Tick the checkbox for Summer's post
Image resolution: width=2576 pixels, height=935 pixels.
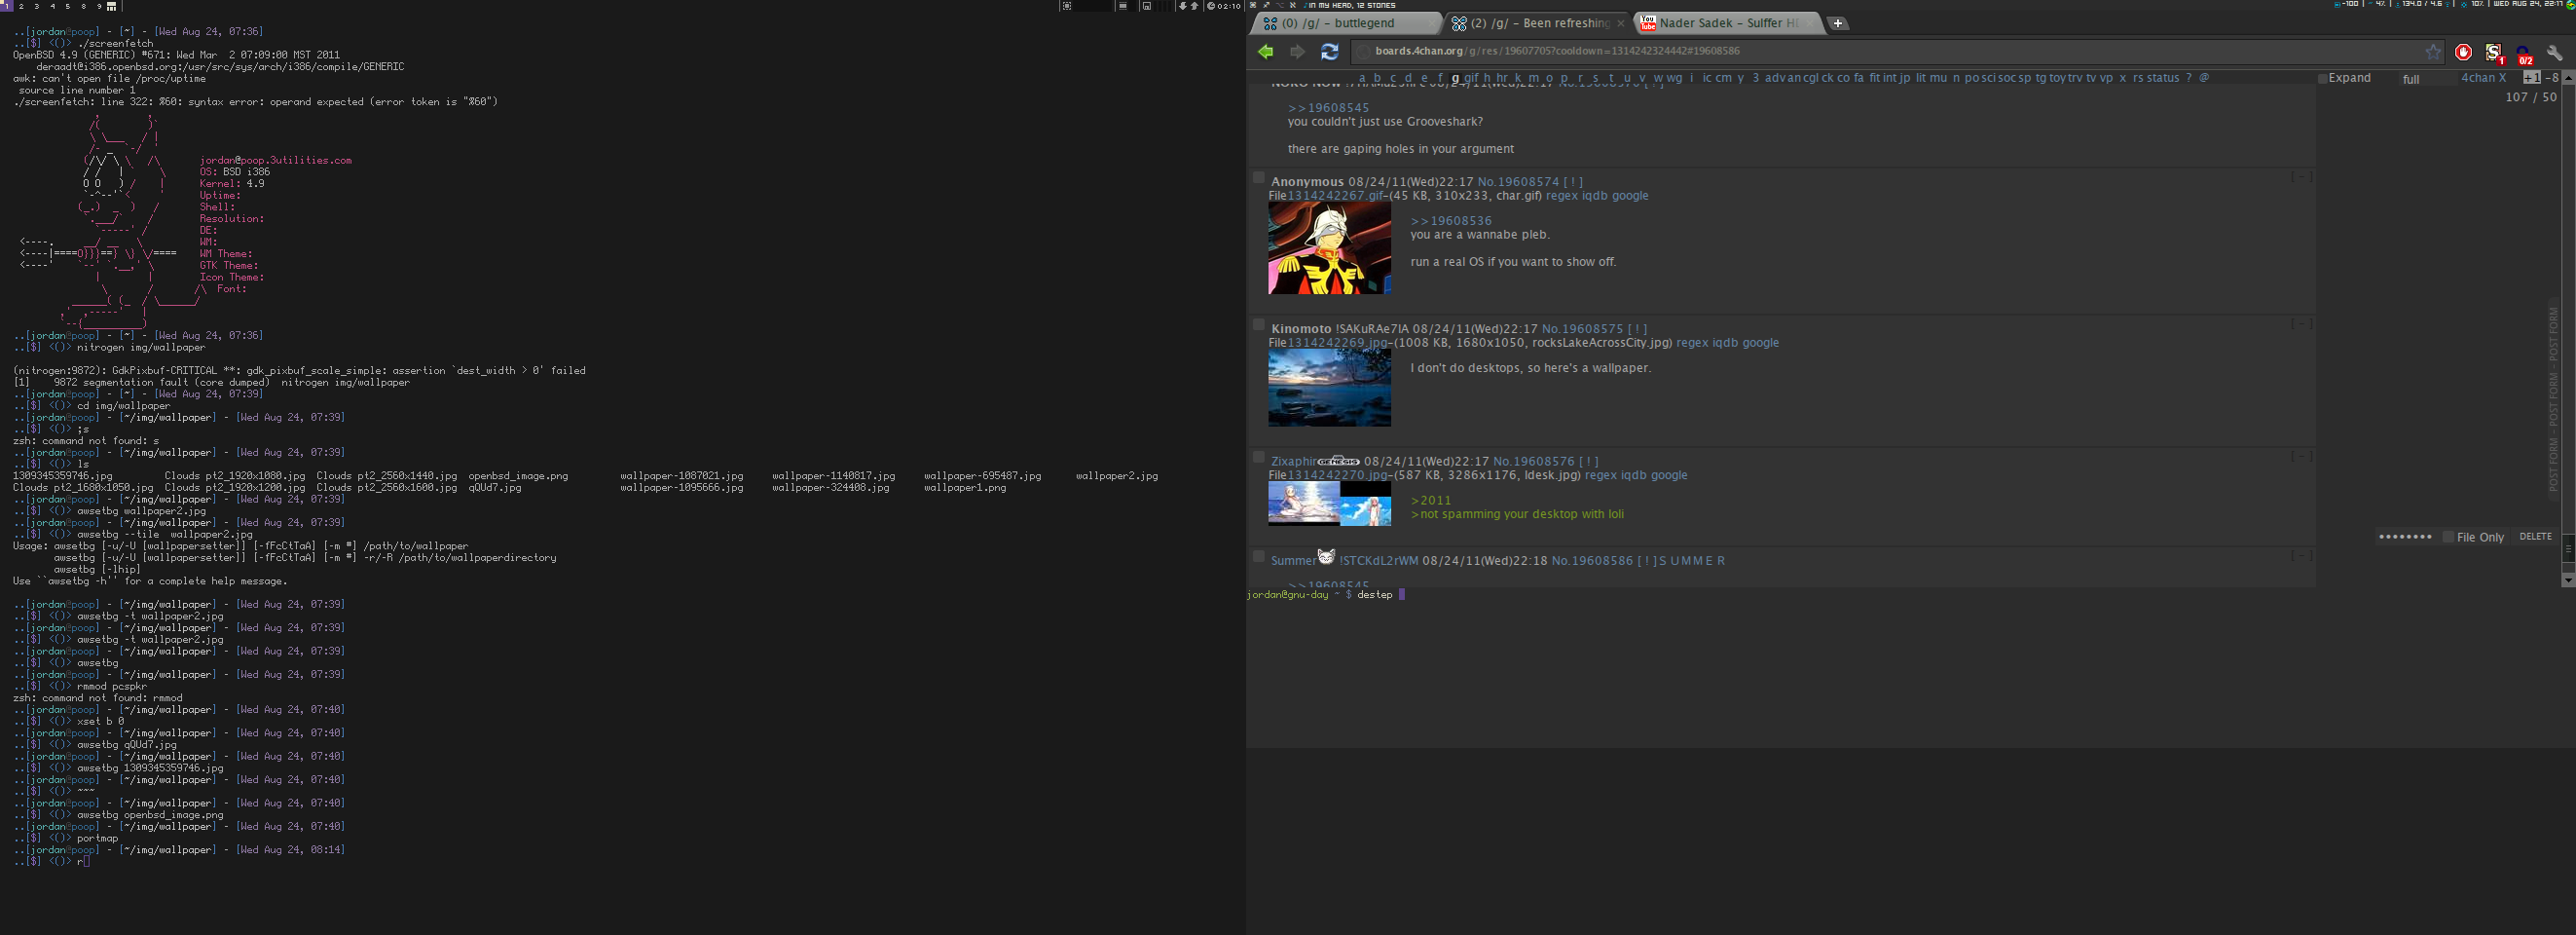pyautogui.click(x=1259, y=557)
